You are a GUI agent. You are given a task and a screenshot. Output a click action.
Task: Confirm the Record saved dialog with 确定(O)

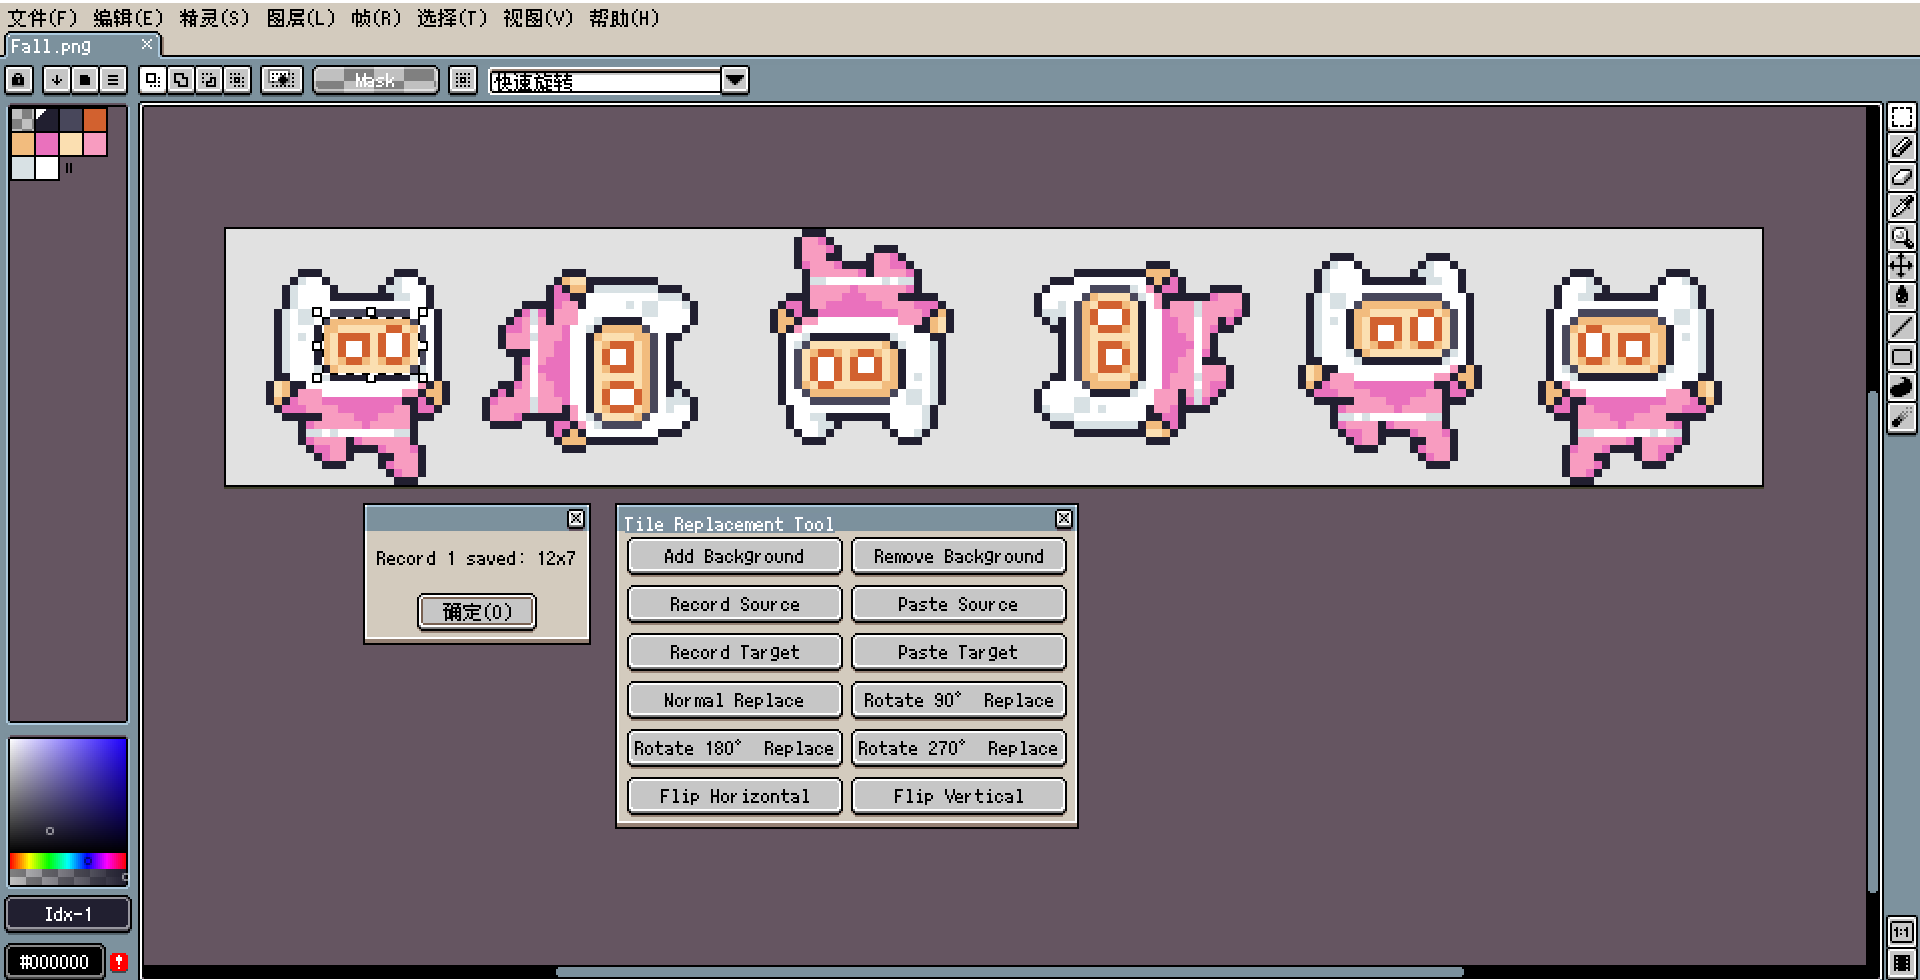coord(477,611)
